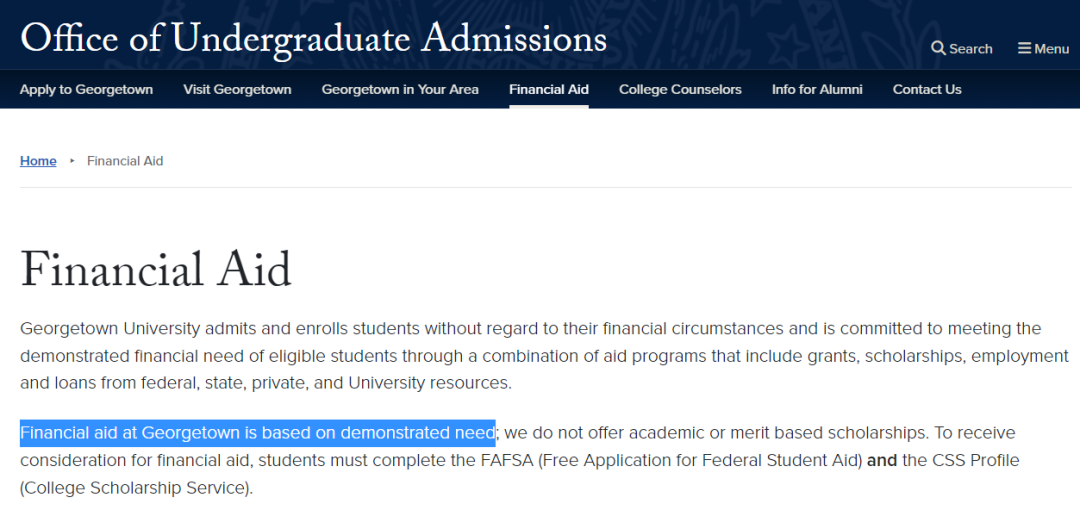Select Georgetown in Your Area
This screenshot has height=510, width=1080.
pos(400,90)
